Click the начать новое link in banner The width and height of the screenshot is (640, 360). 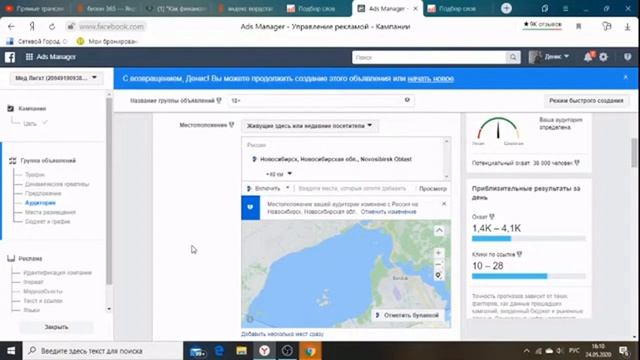pos(430,79)
